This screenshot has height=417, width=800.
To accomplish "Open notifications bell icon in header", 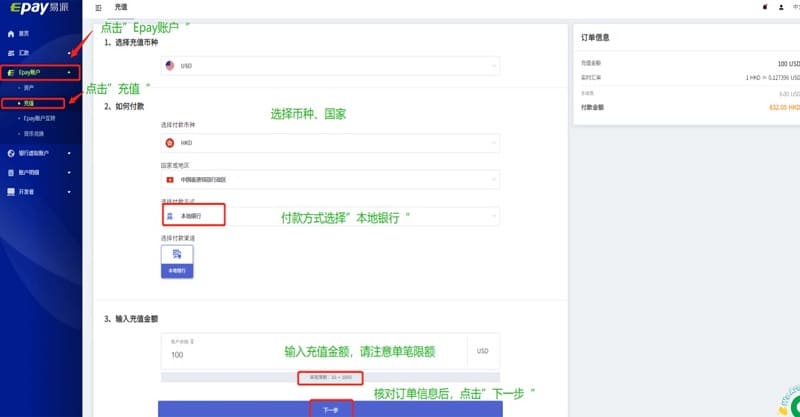I will pos(765,7).
